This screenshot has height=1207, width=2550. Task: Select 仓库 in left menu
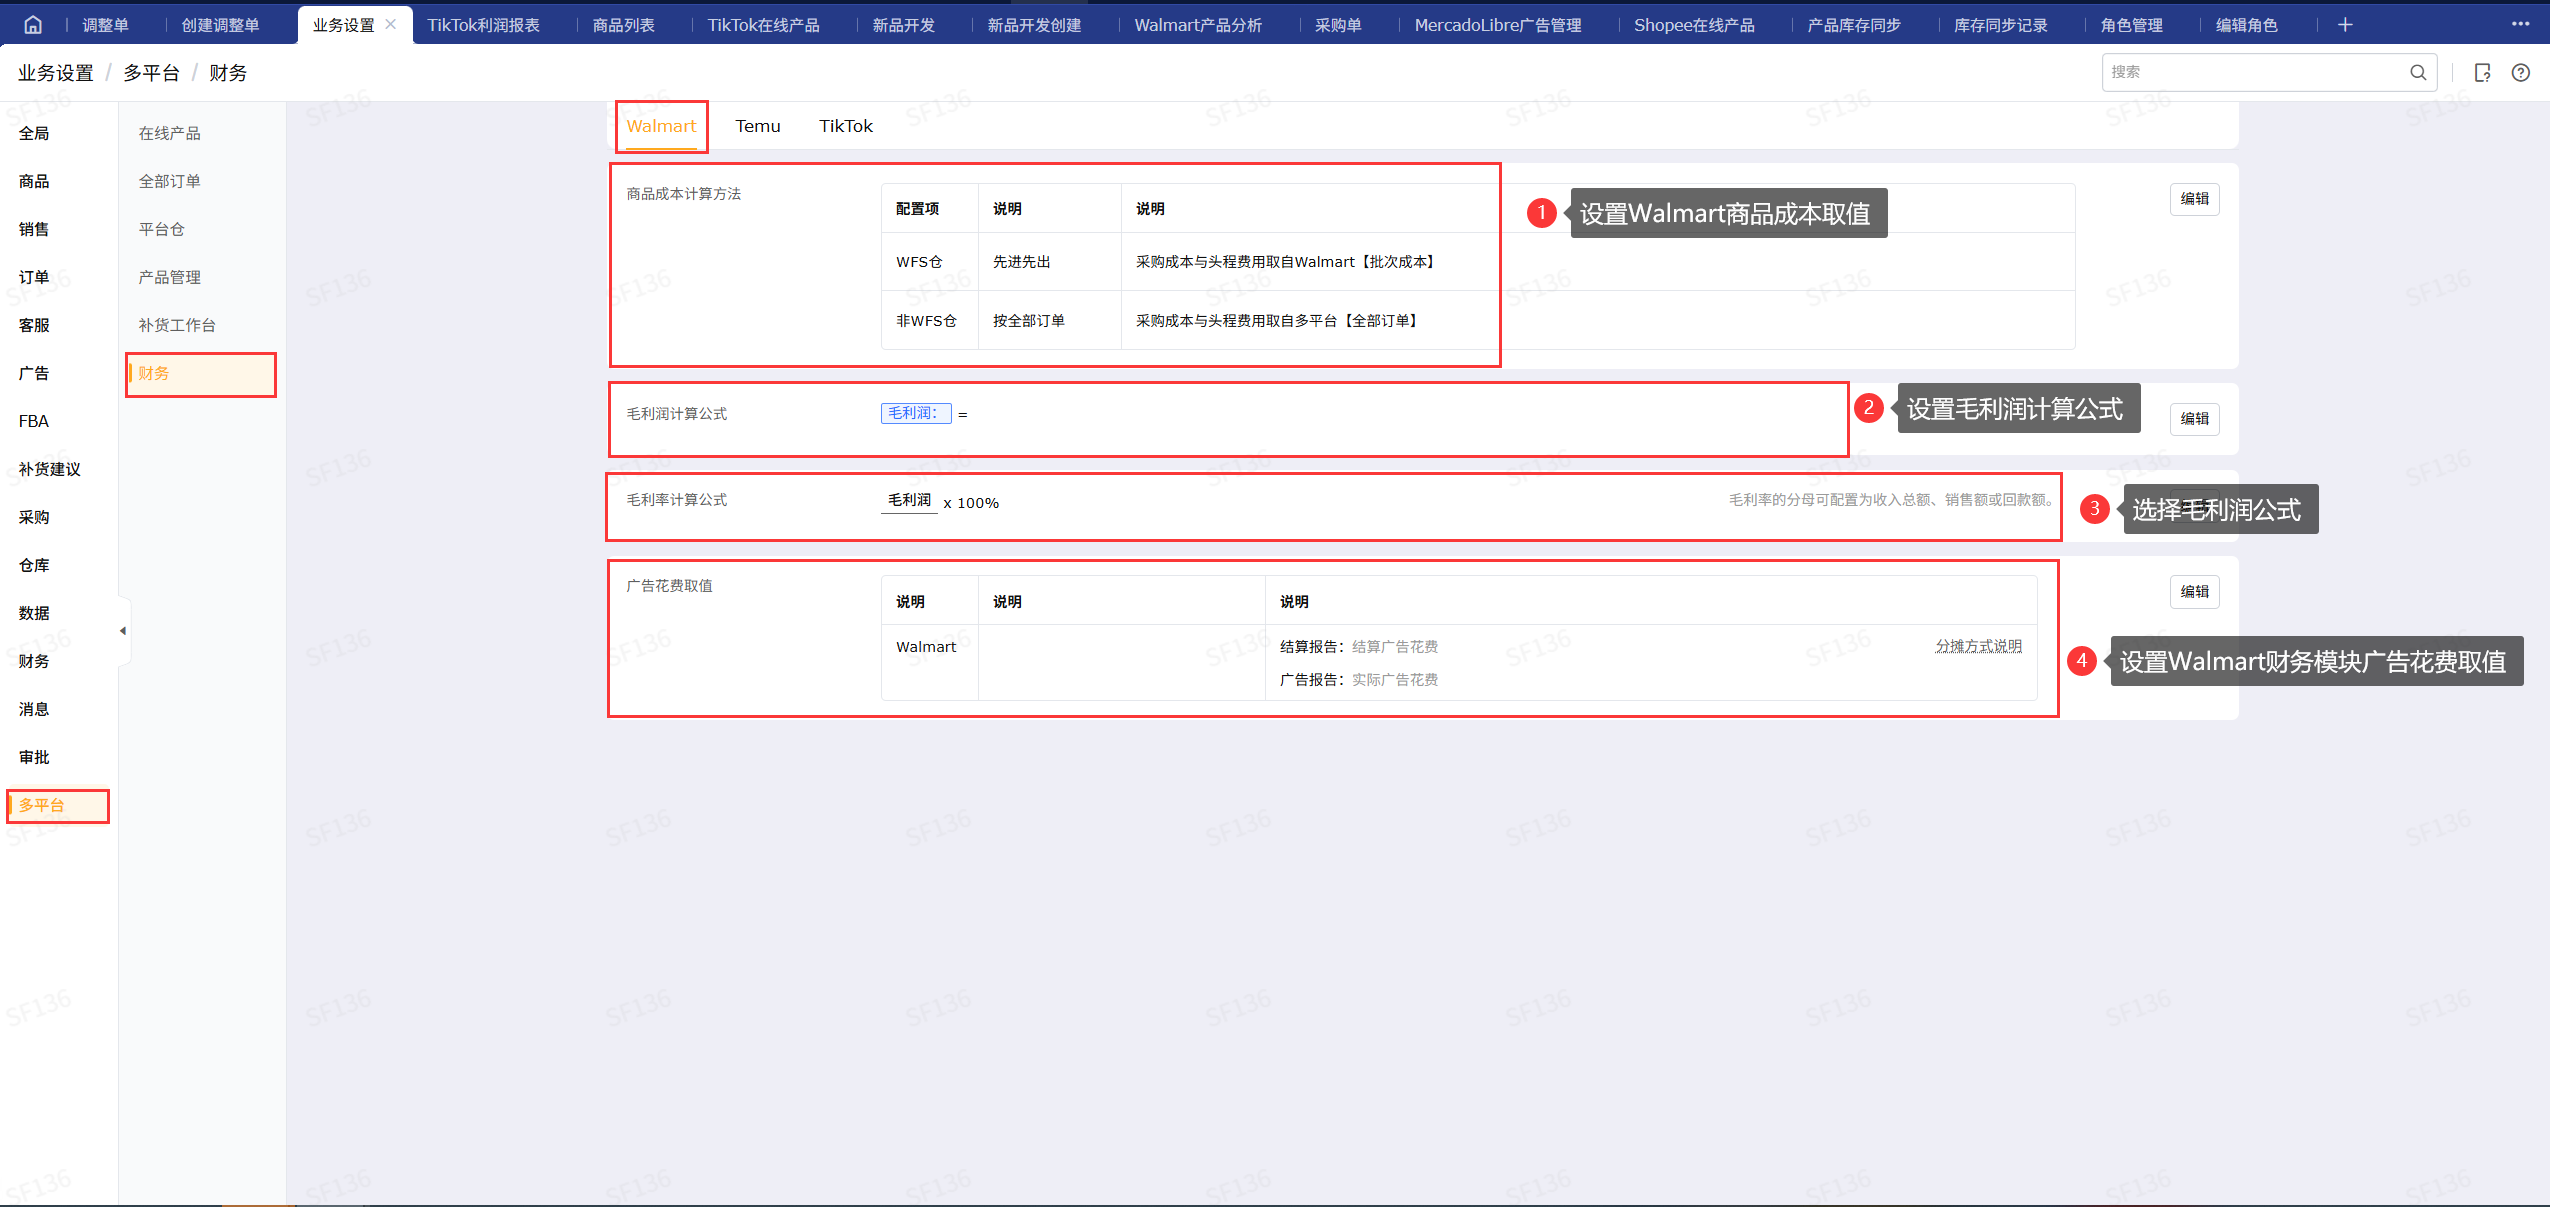34,565
